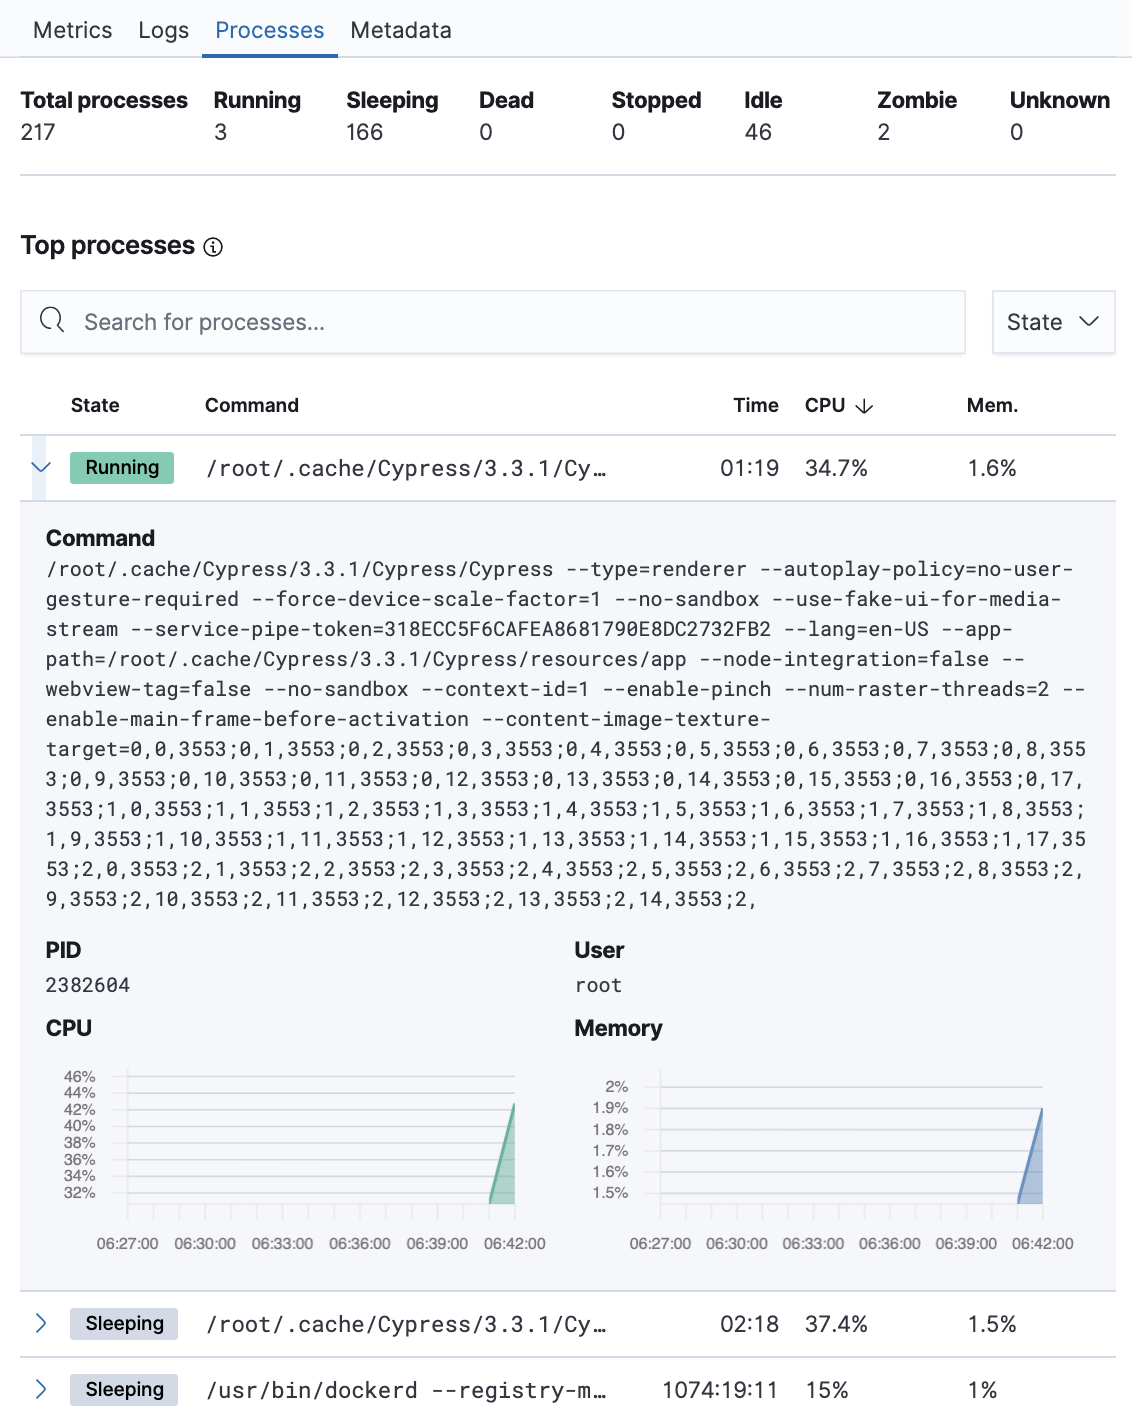This screenshot has width=1132, height=1420.
Task: Click the info icon beside Top processes
Action: tap(214, 246)
